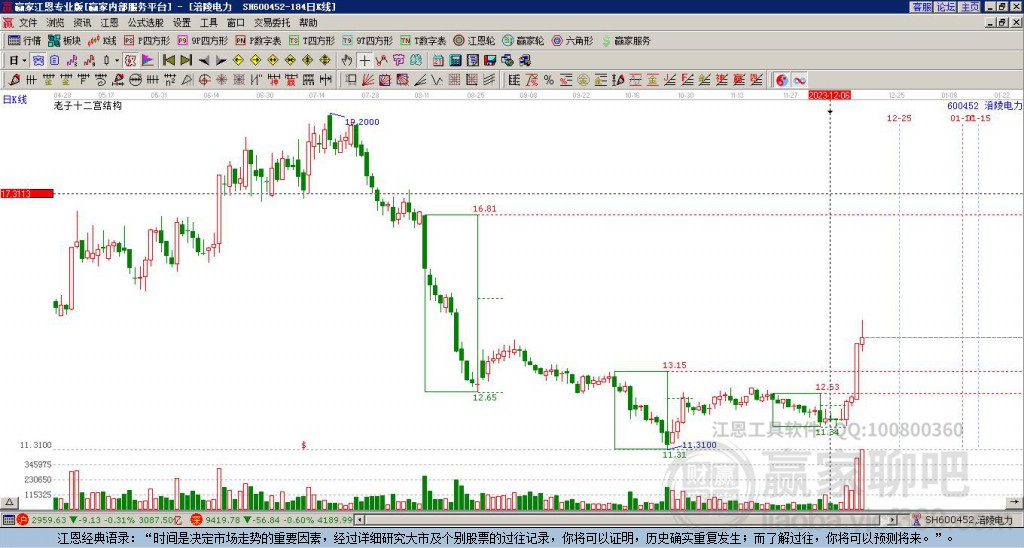The image size is (1024, 548).
Task: Click the infinity symbol tool icon
Action: [799, 80]
